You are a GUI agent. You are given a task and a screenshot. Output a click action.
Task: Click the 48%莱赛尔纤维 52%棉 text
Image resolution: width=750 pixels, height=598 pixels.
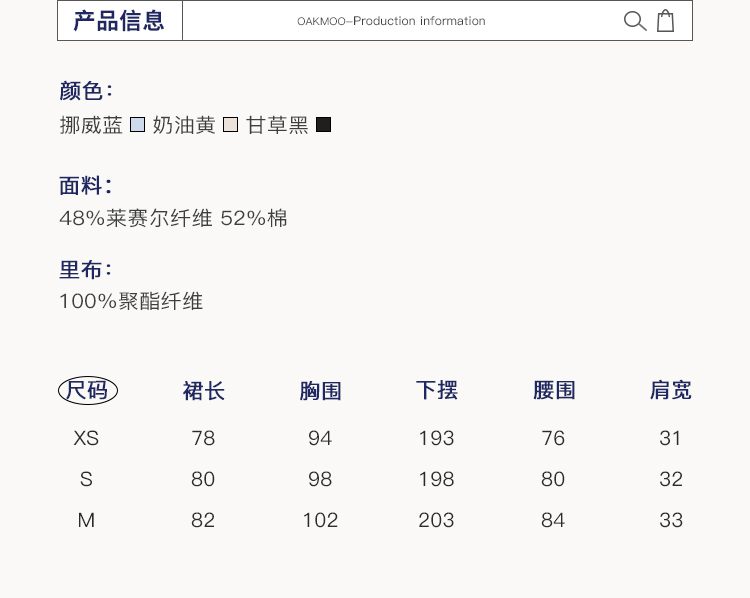click(x=173, y=218)
